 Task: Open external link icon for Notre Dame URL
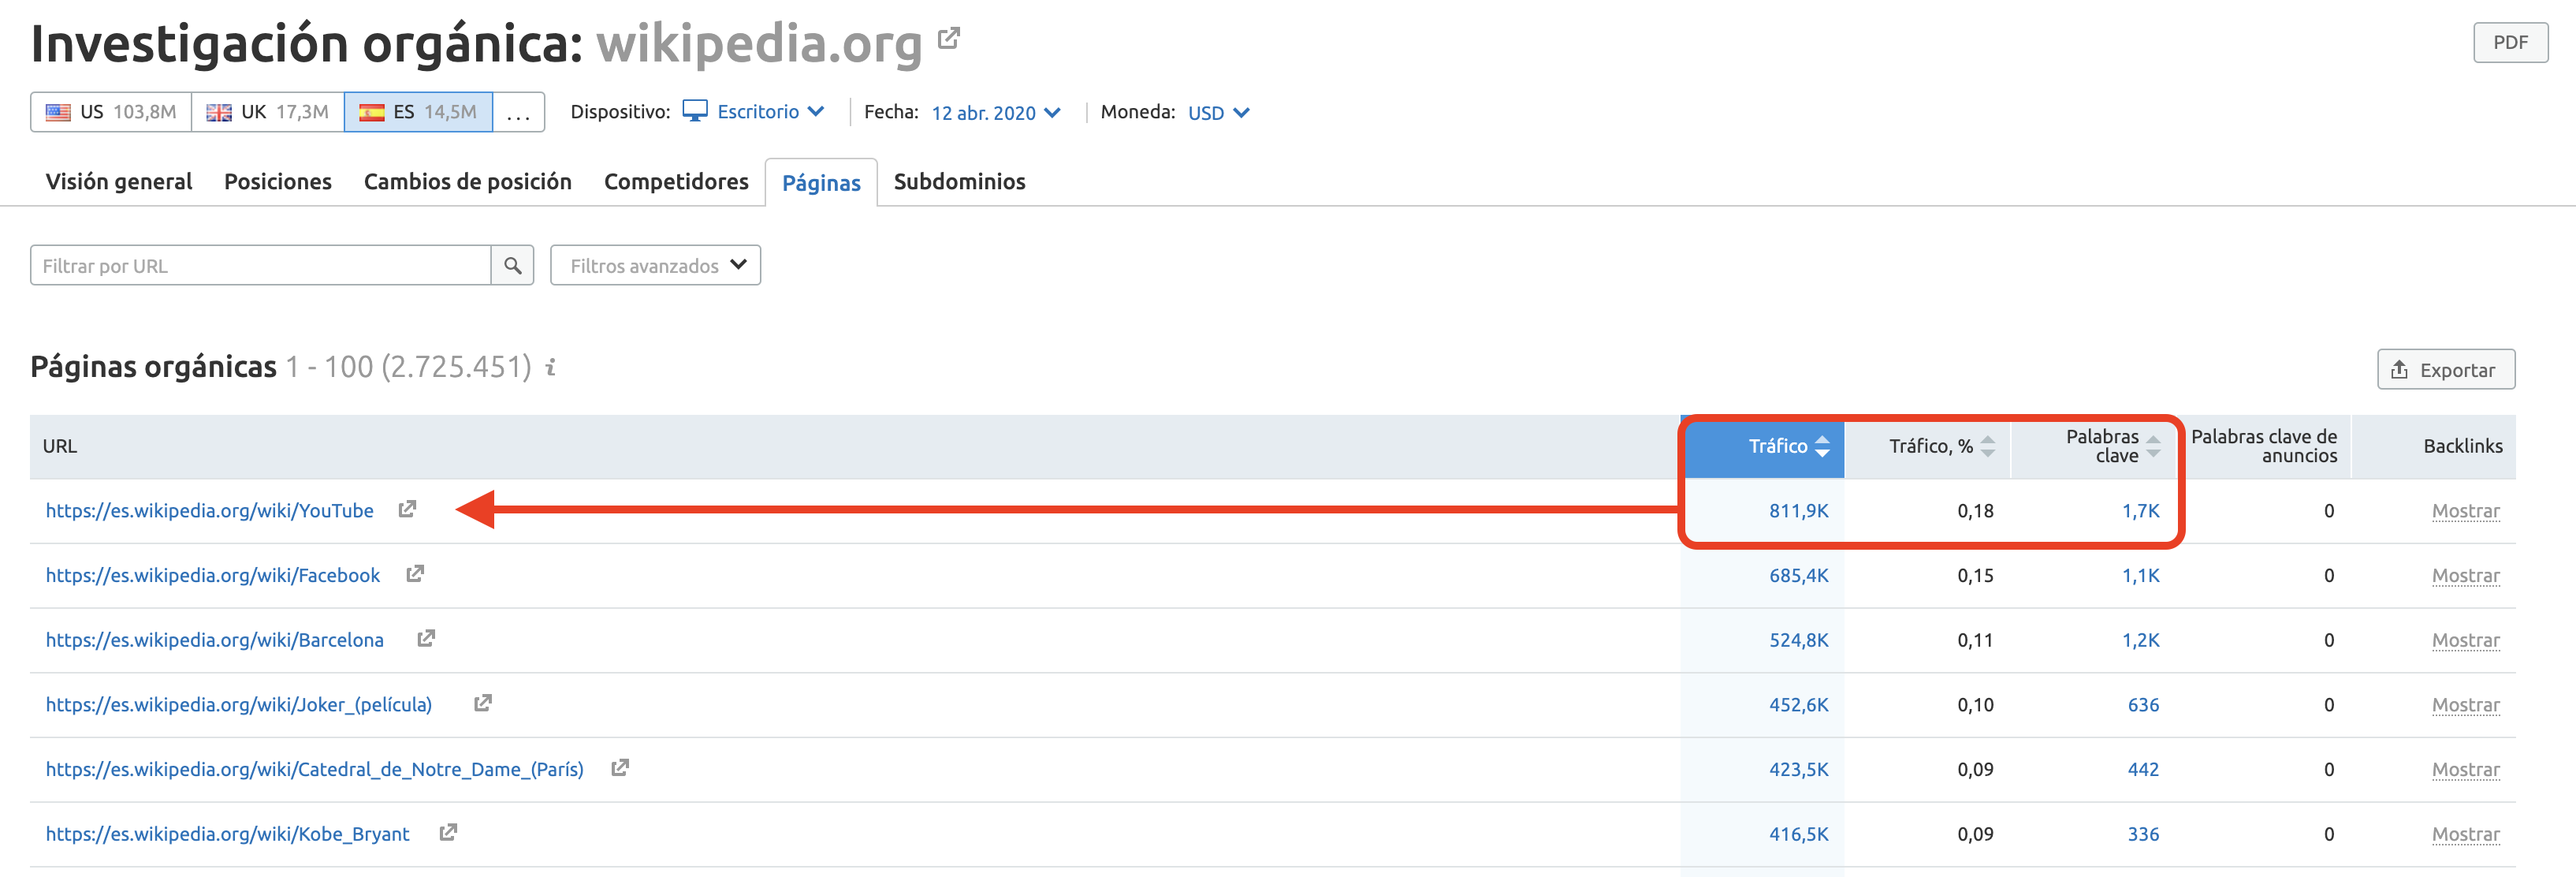point(620,768)
